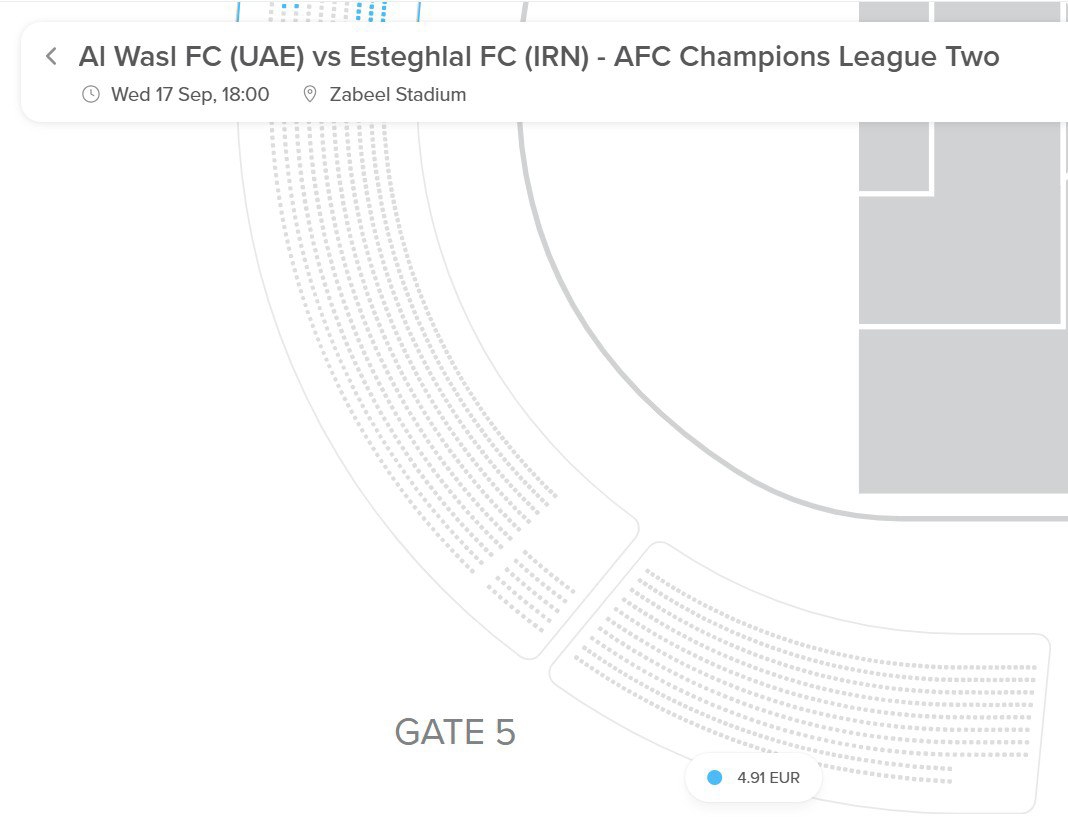Click the location pin icon
The image size is (1068, 817).
310,95
